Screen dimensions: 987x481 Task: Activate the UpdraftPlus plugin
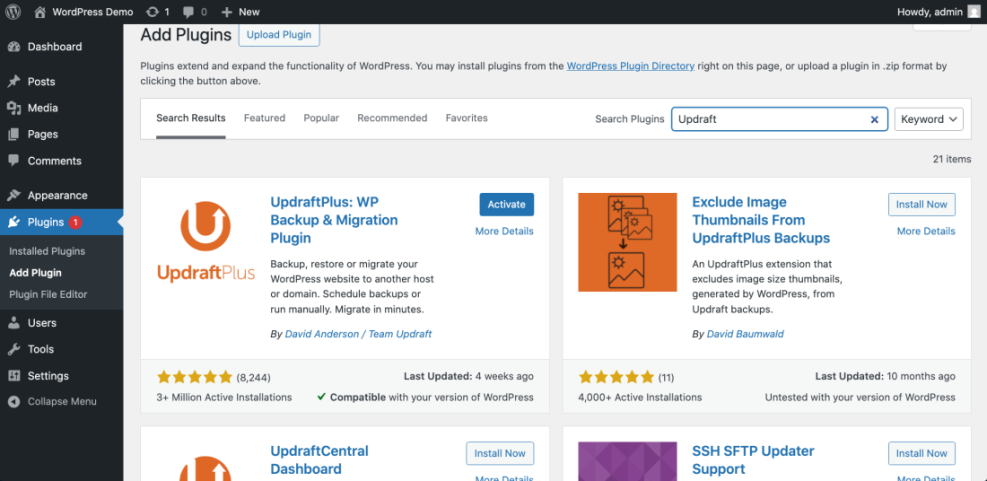point(507,205)
